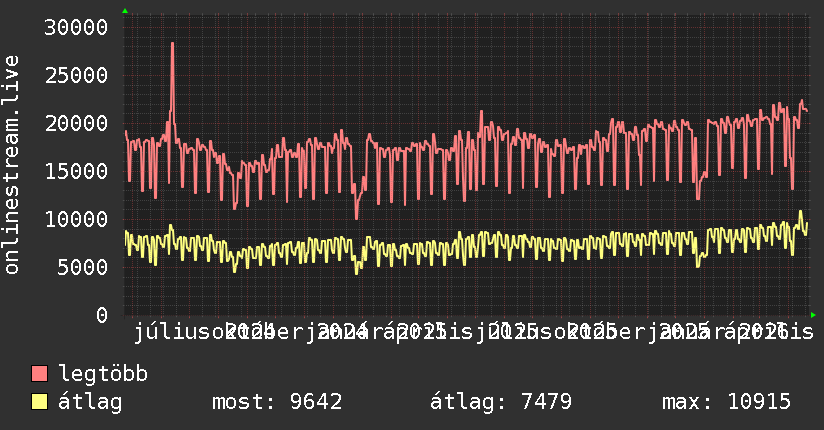This screenshot has height=430, width=824.
Task: Click the 30000 y-axis label
Action: [x=76, y=27]
